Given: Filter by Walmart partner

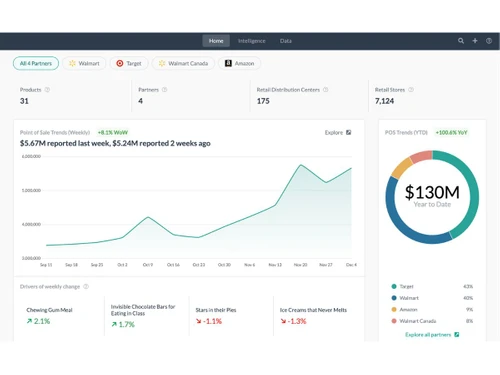Looking at the screenshot, I should click(x=84, y=63).
